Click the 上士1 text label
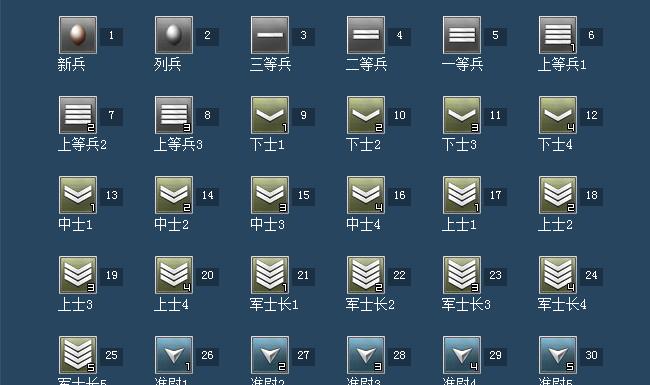 point(459,225)
